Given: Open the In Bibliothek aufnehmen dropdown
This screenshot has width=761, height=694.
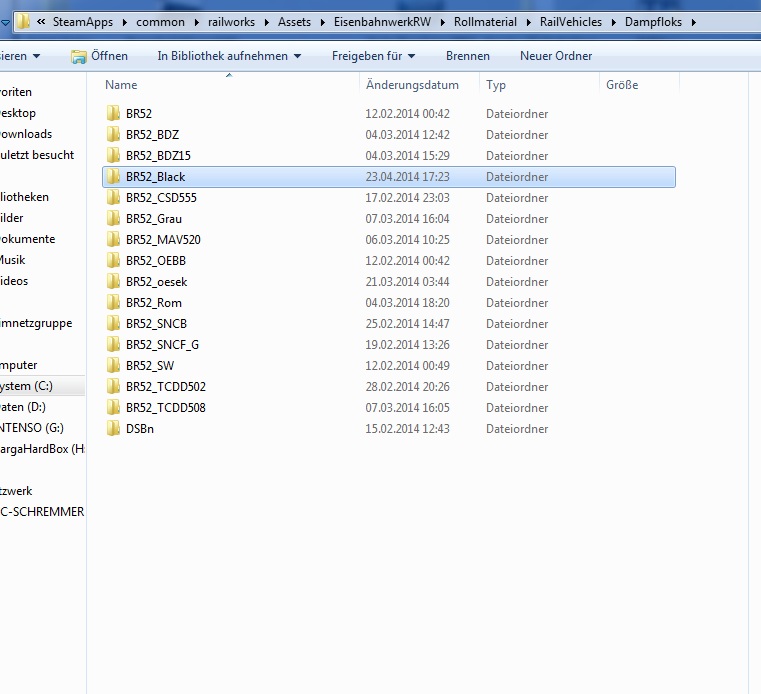Looking at the screenshot, I should 229,56.
